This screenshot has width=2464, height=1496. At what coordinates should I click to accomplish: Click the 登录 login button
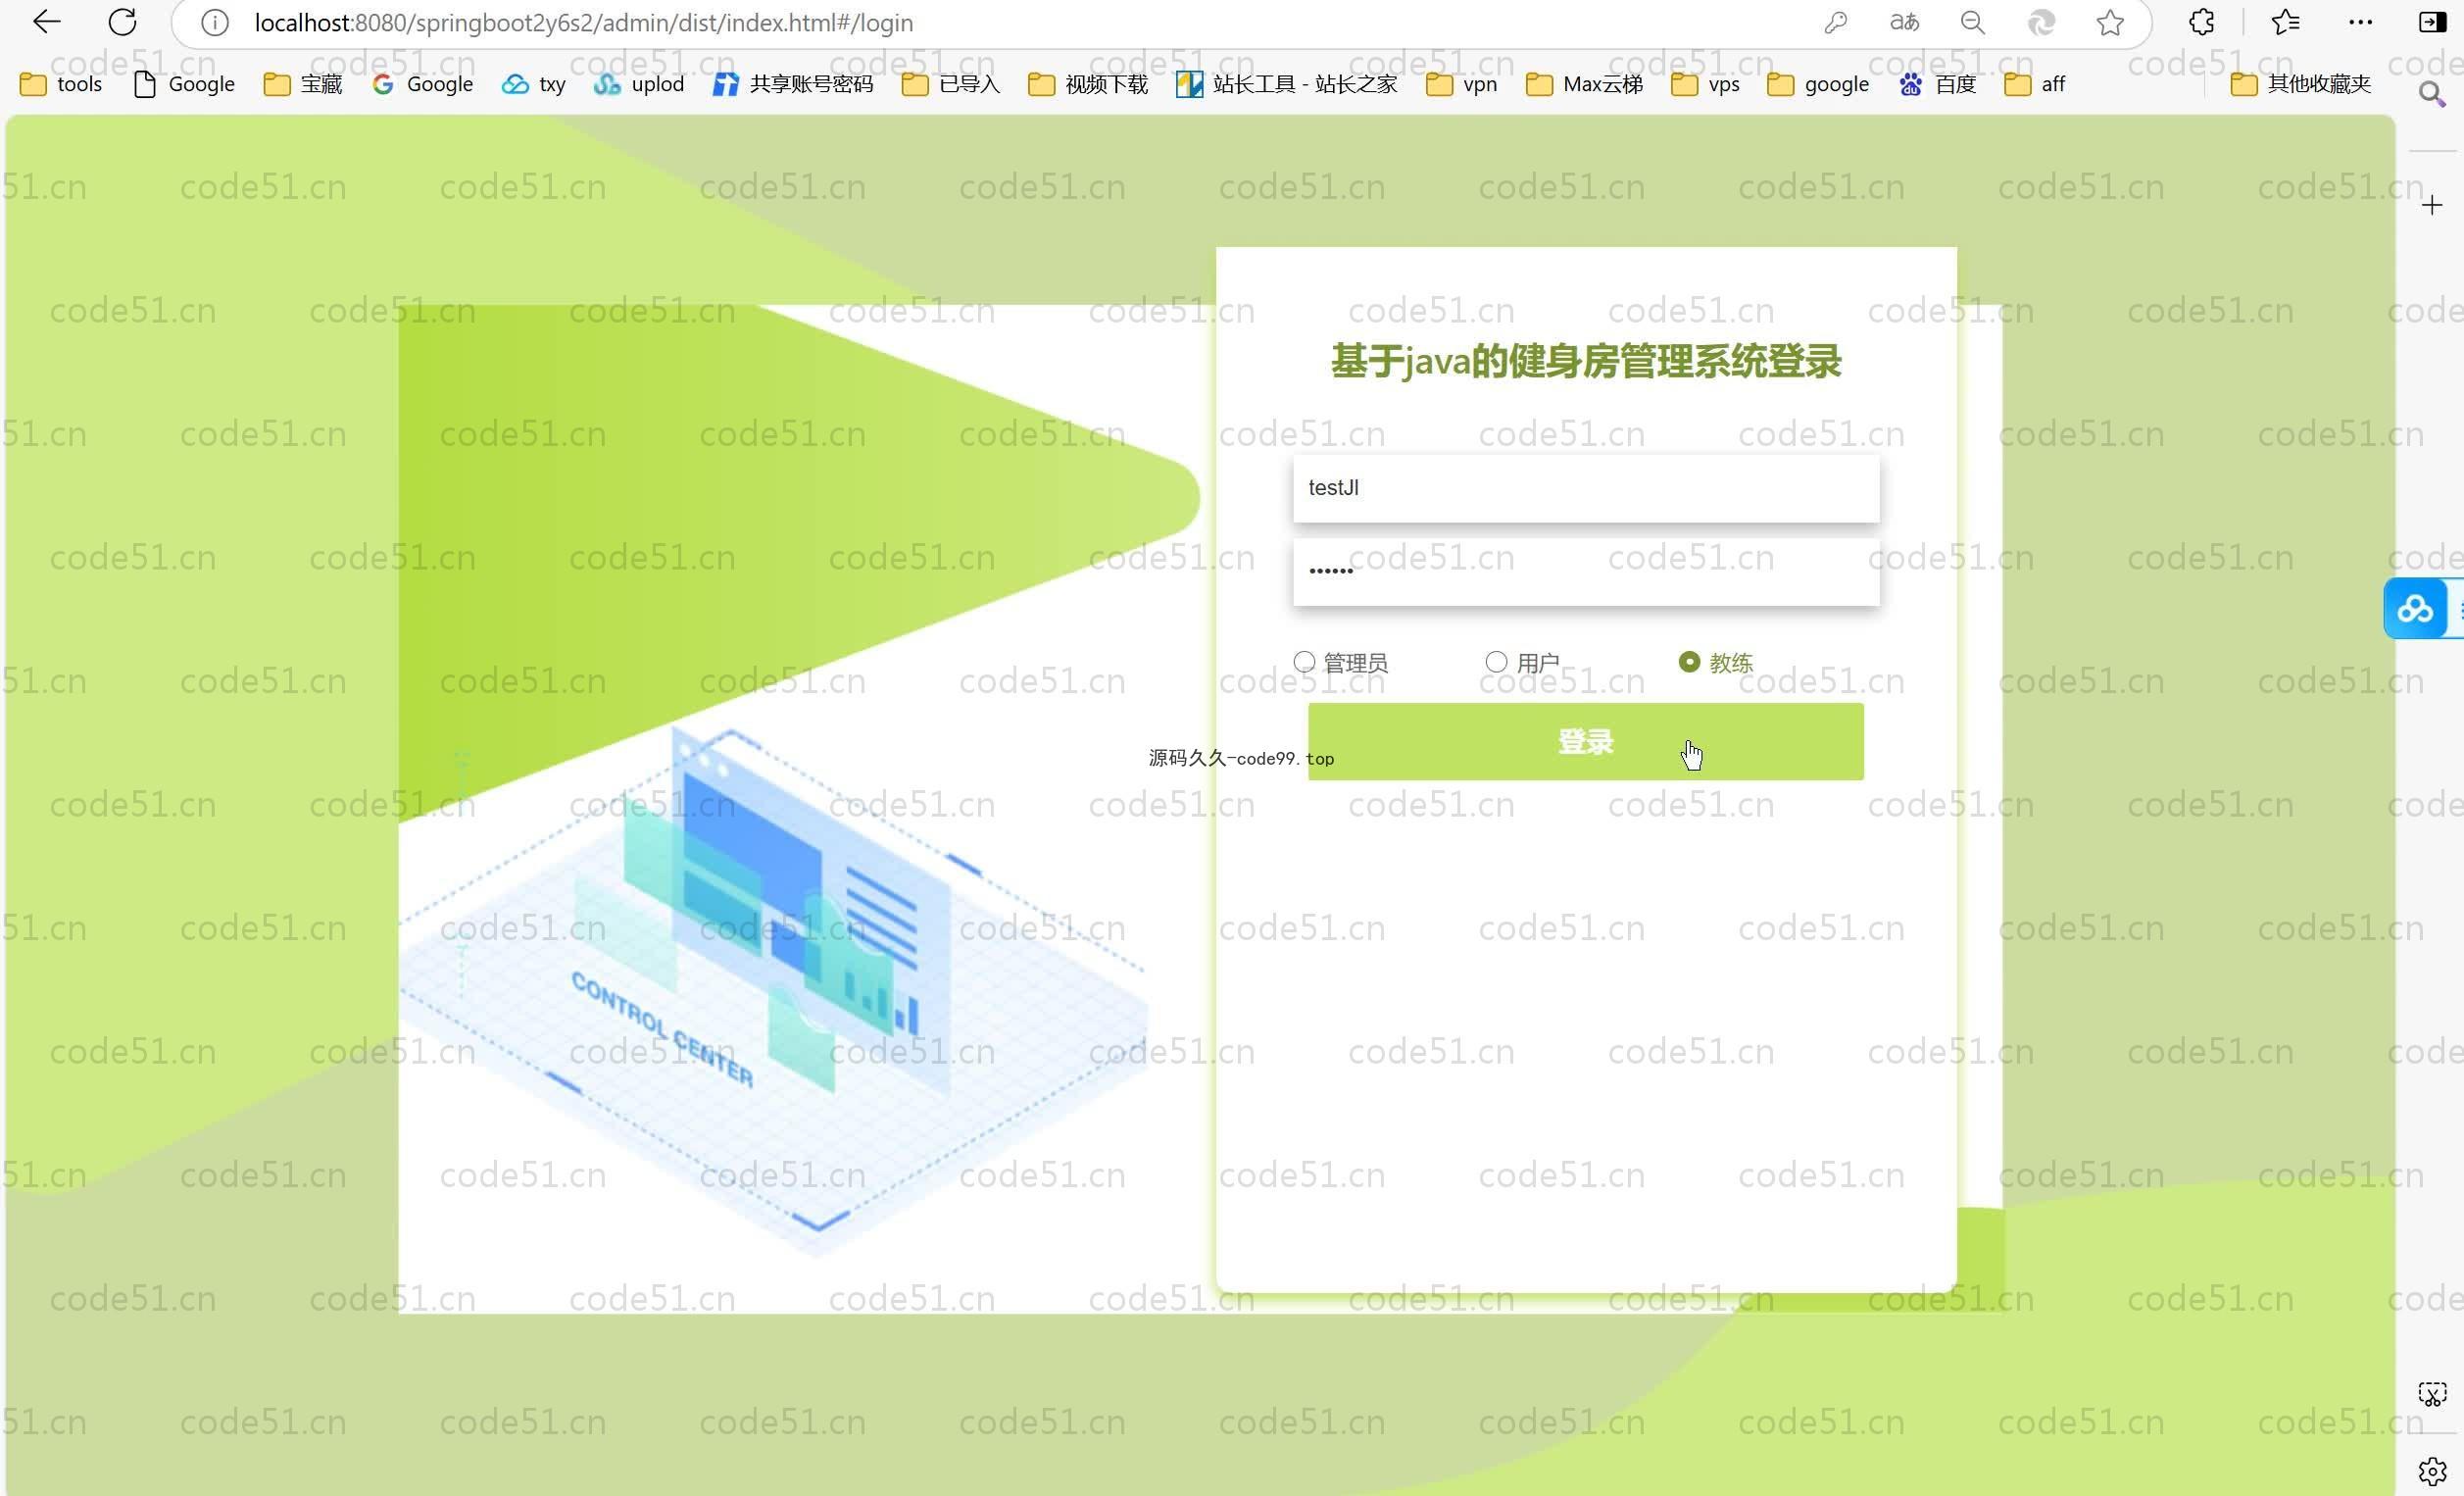[1585, 741]
